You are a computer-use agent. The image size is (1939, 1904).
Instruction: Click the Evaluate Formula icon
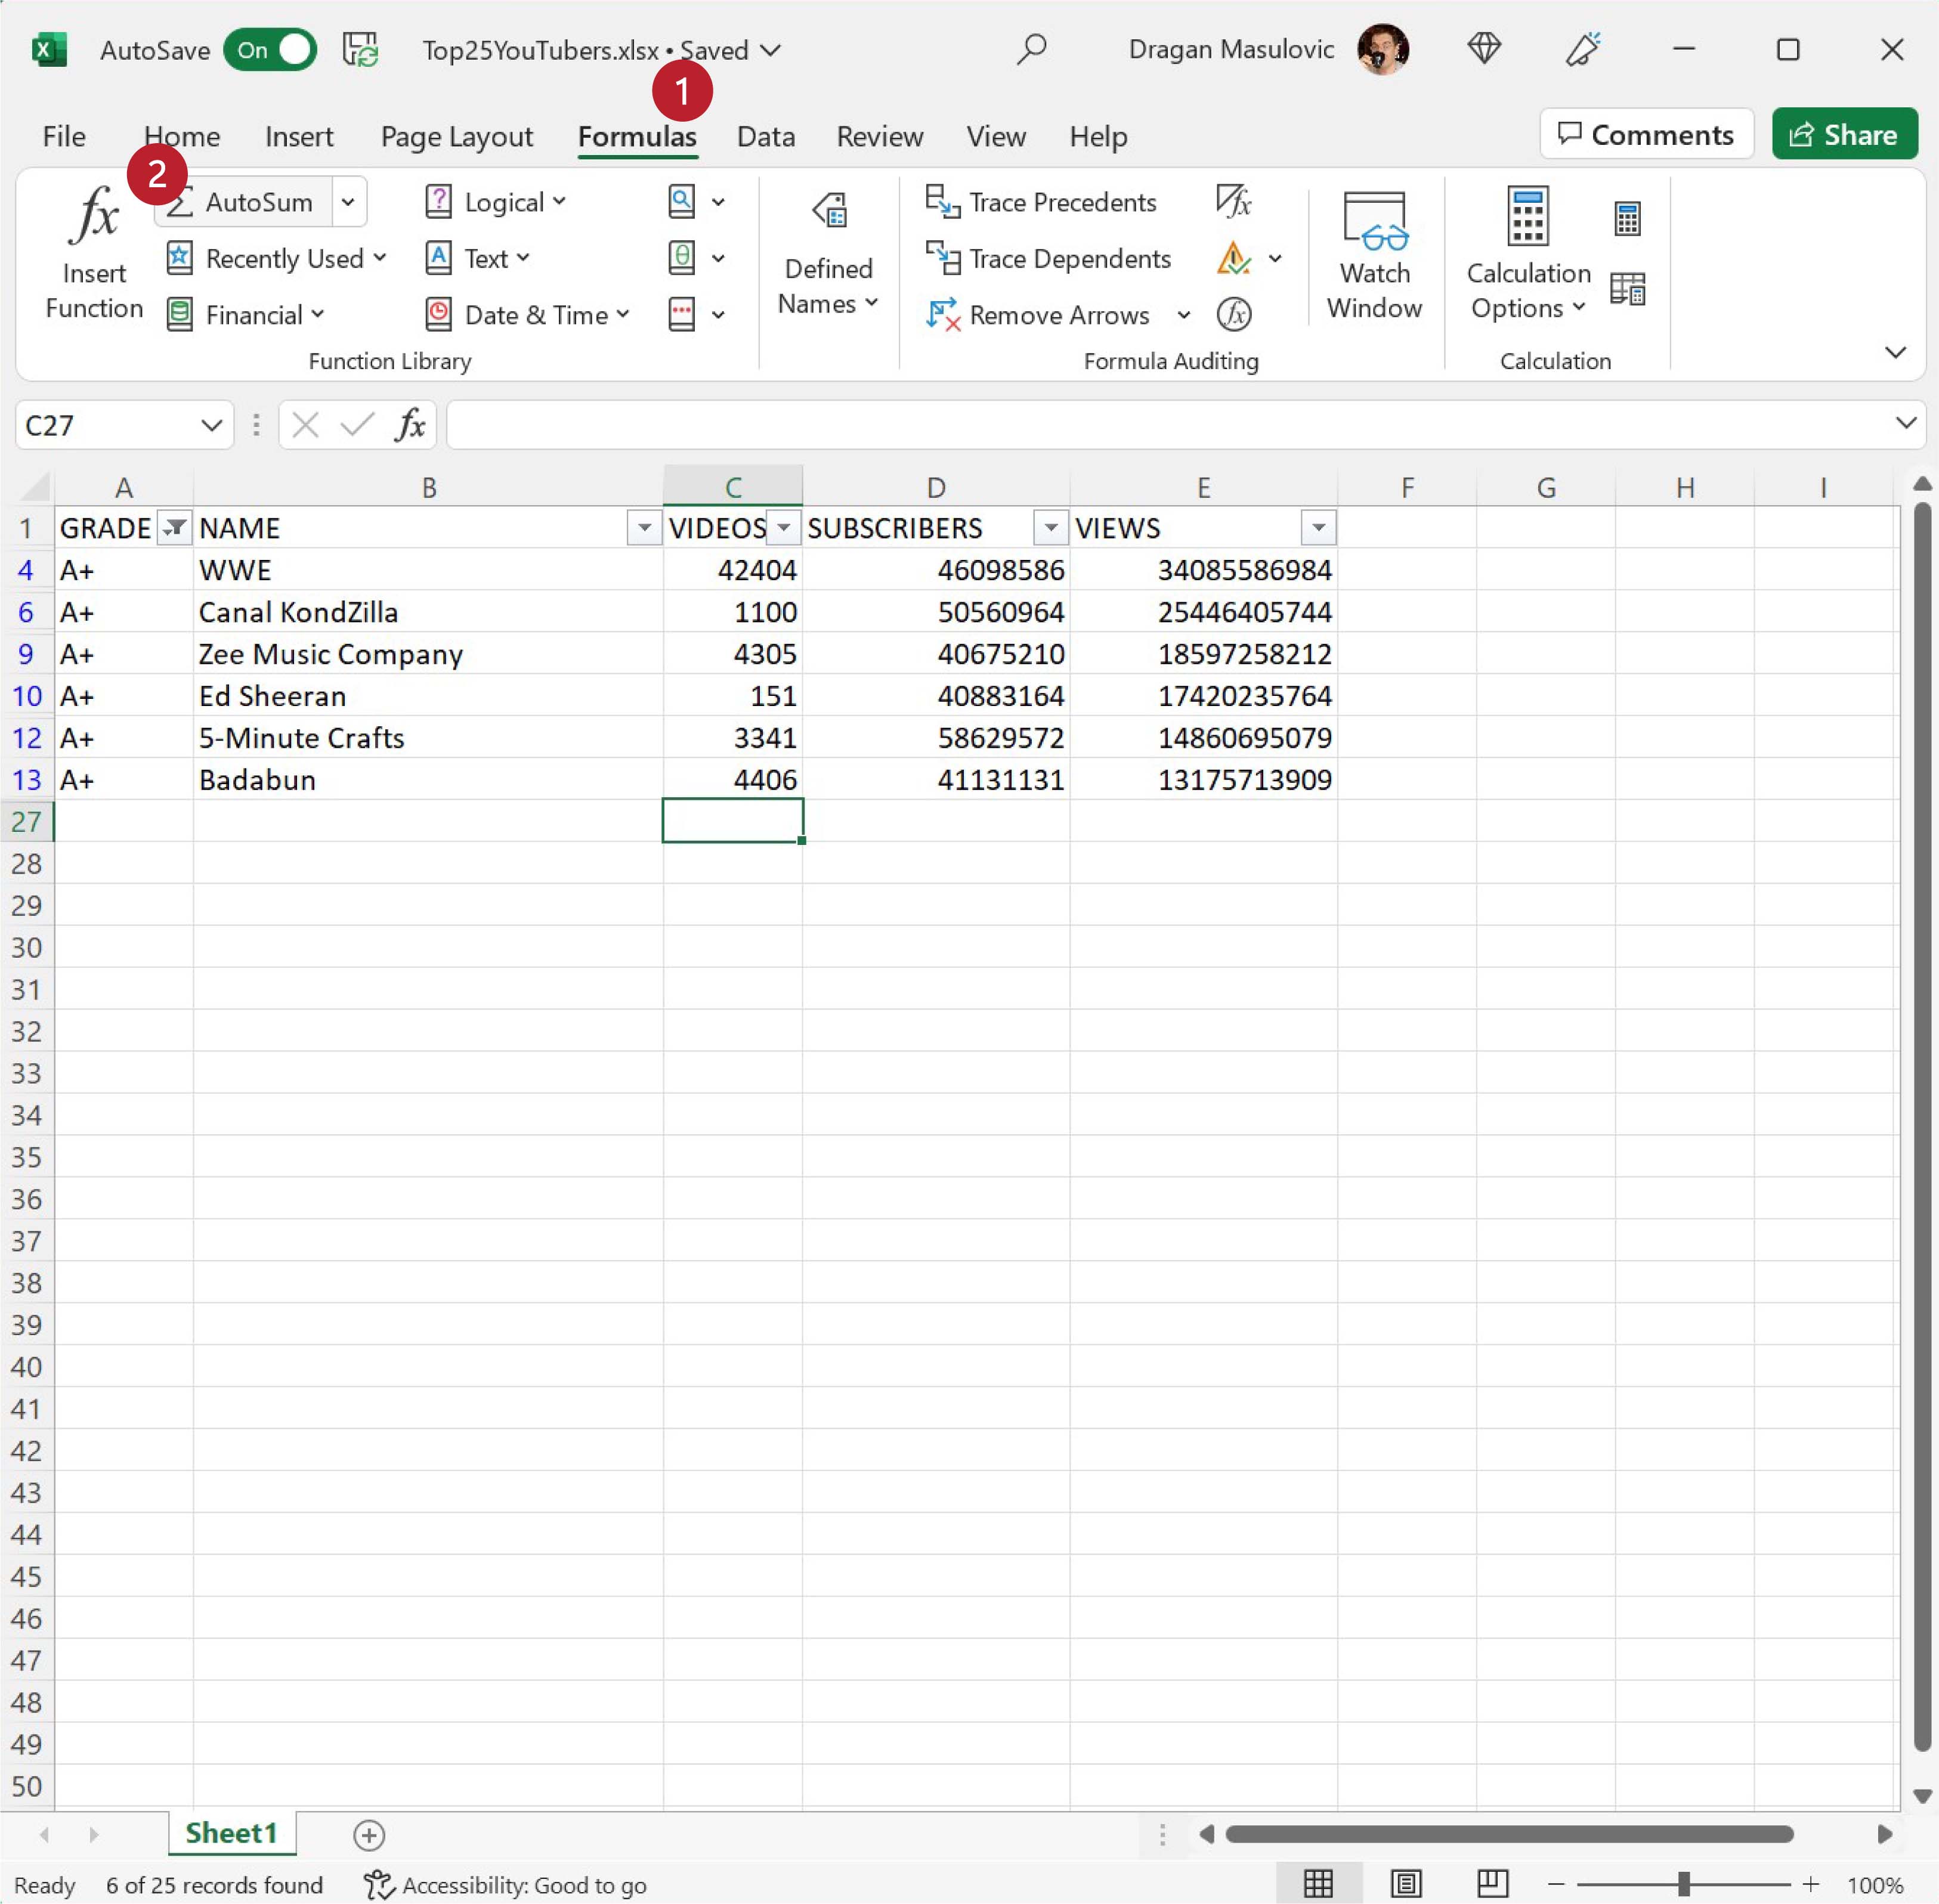point(1233,315)
